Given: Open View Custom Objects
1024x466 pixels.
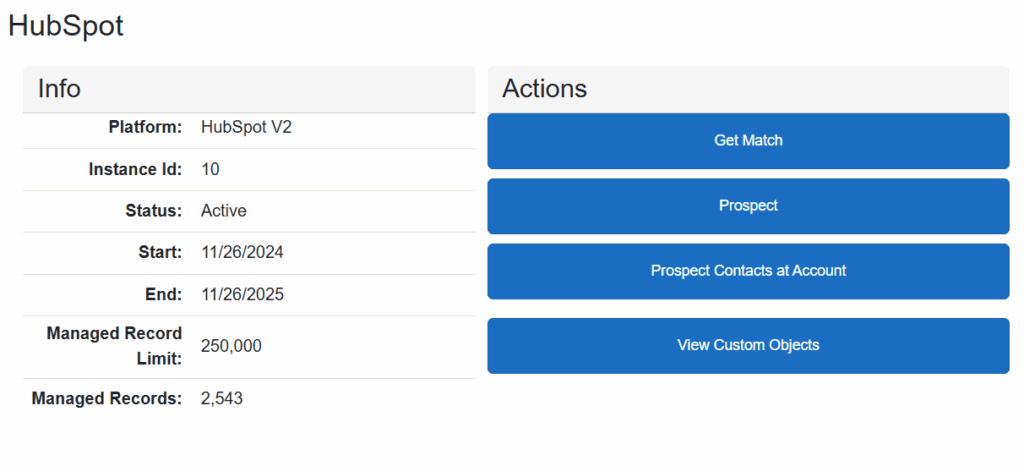Looking at the screenshot, I should tap(748, 345).
